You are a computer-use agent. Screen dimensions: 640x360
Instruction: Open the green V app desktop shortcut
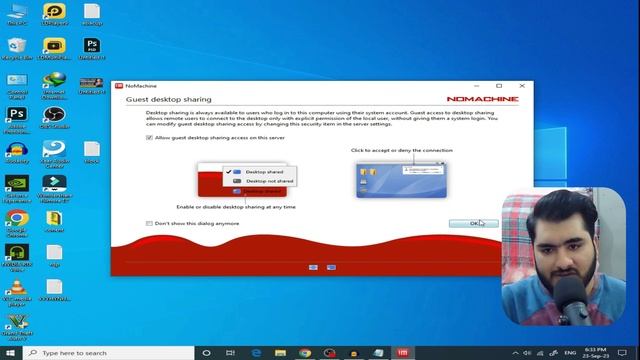[17, 328]
